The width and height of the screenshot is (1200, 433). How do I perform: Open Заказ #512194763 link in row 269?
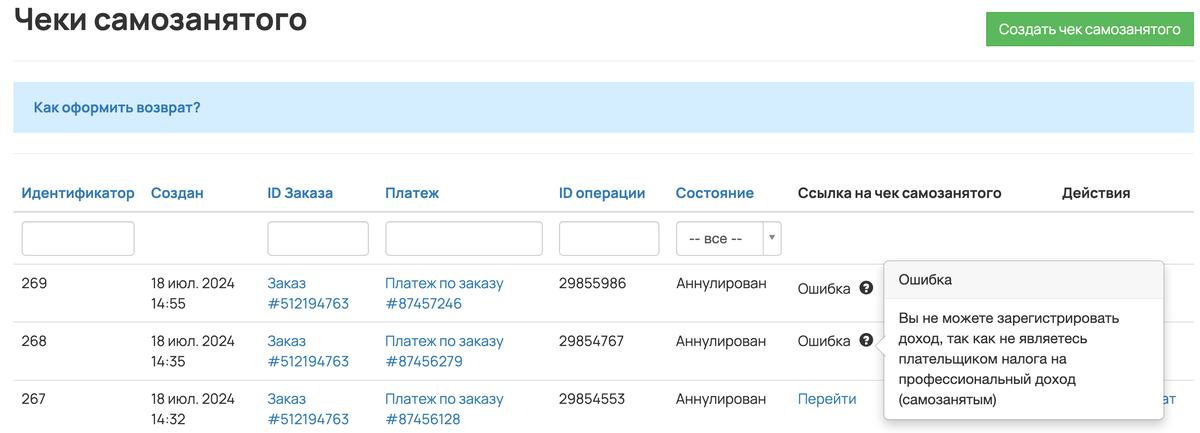click(x=308, y=293)
